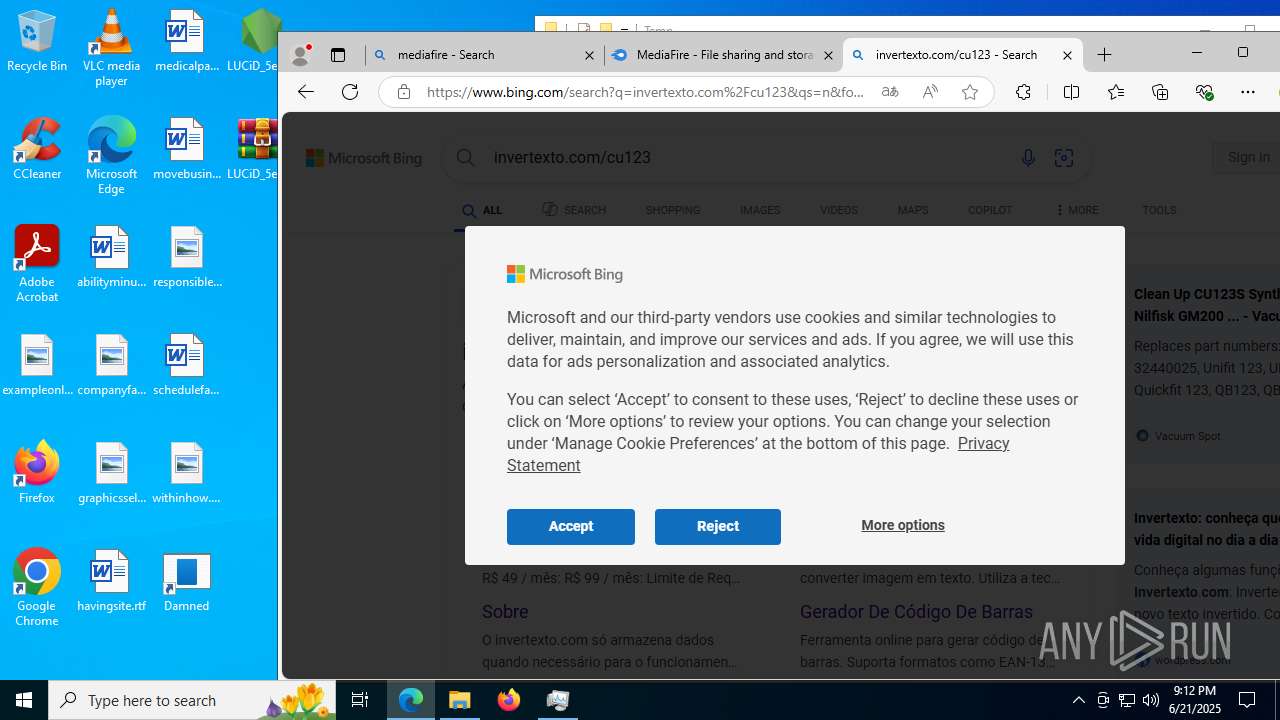This screenshot has width=1280, height=720.
Task: Select the medicalpa... Word document icon
Action: click(x=186, y=41)
